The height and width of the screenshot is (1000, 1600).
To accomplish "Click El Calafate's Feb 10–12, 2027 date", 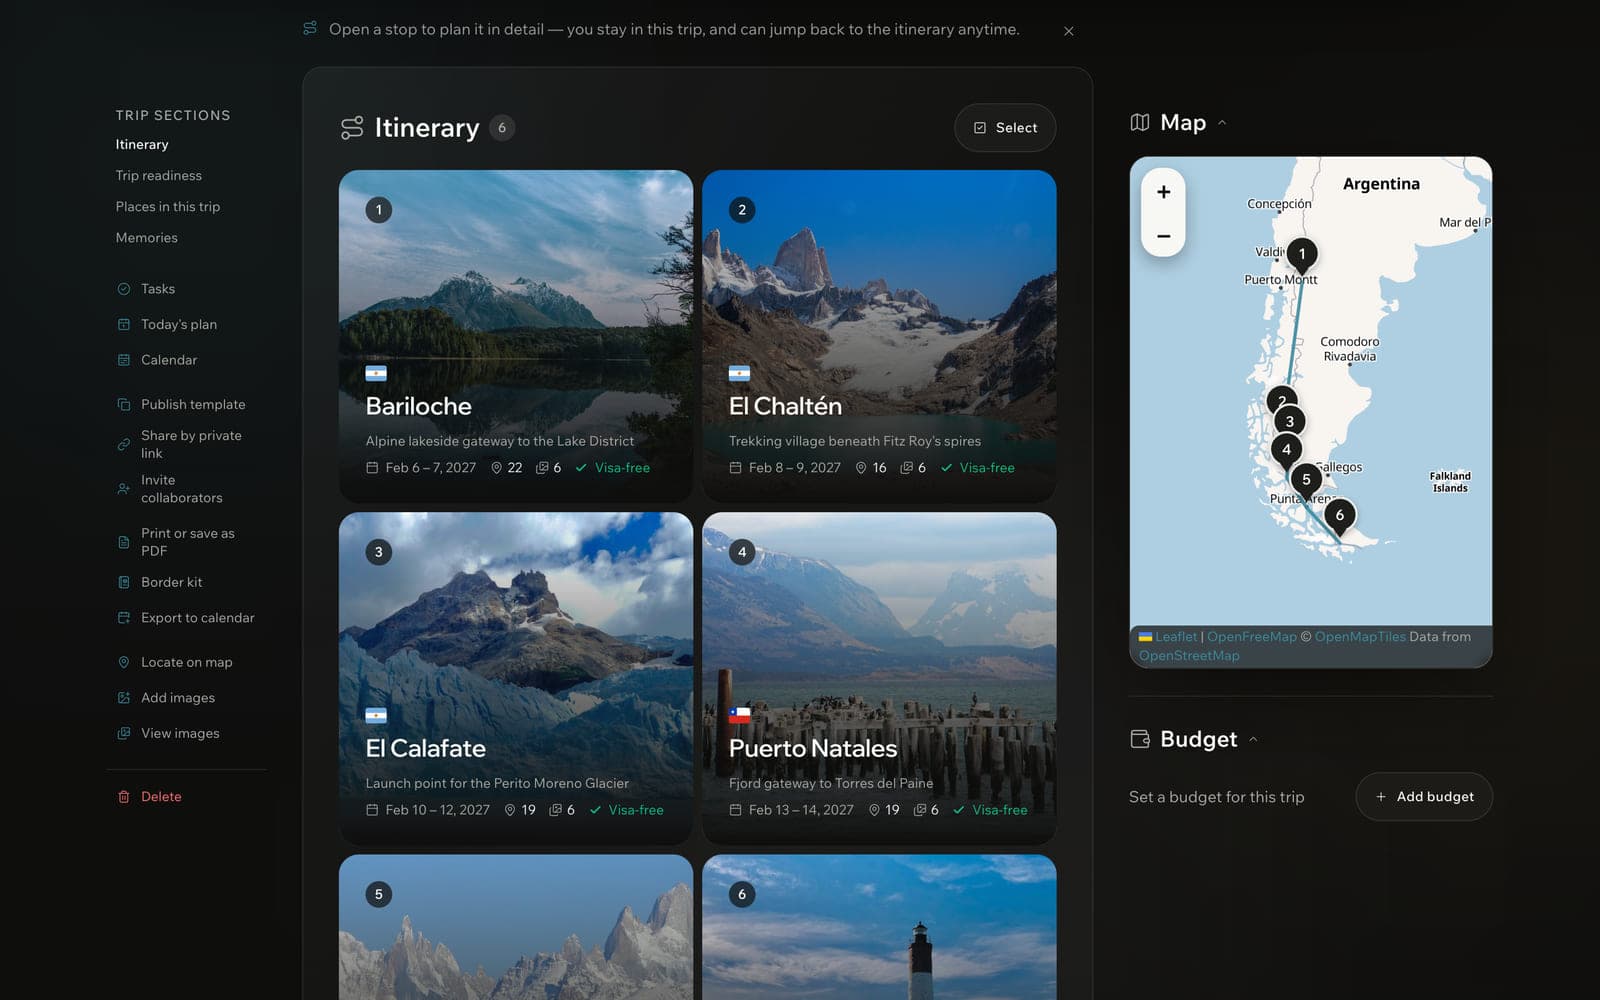I will coord(428,810).
